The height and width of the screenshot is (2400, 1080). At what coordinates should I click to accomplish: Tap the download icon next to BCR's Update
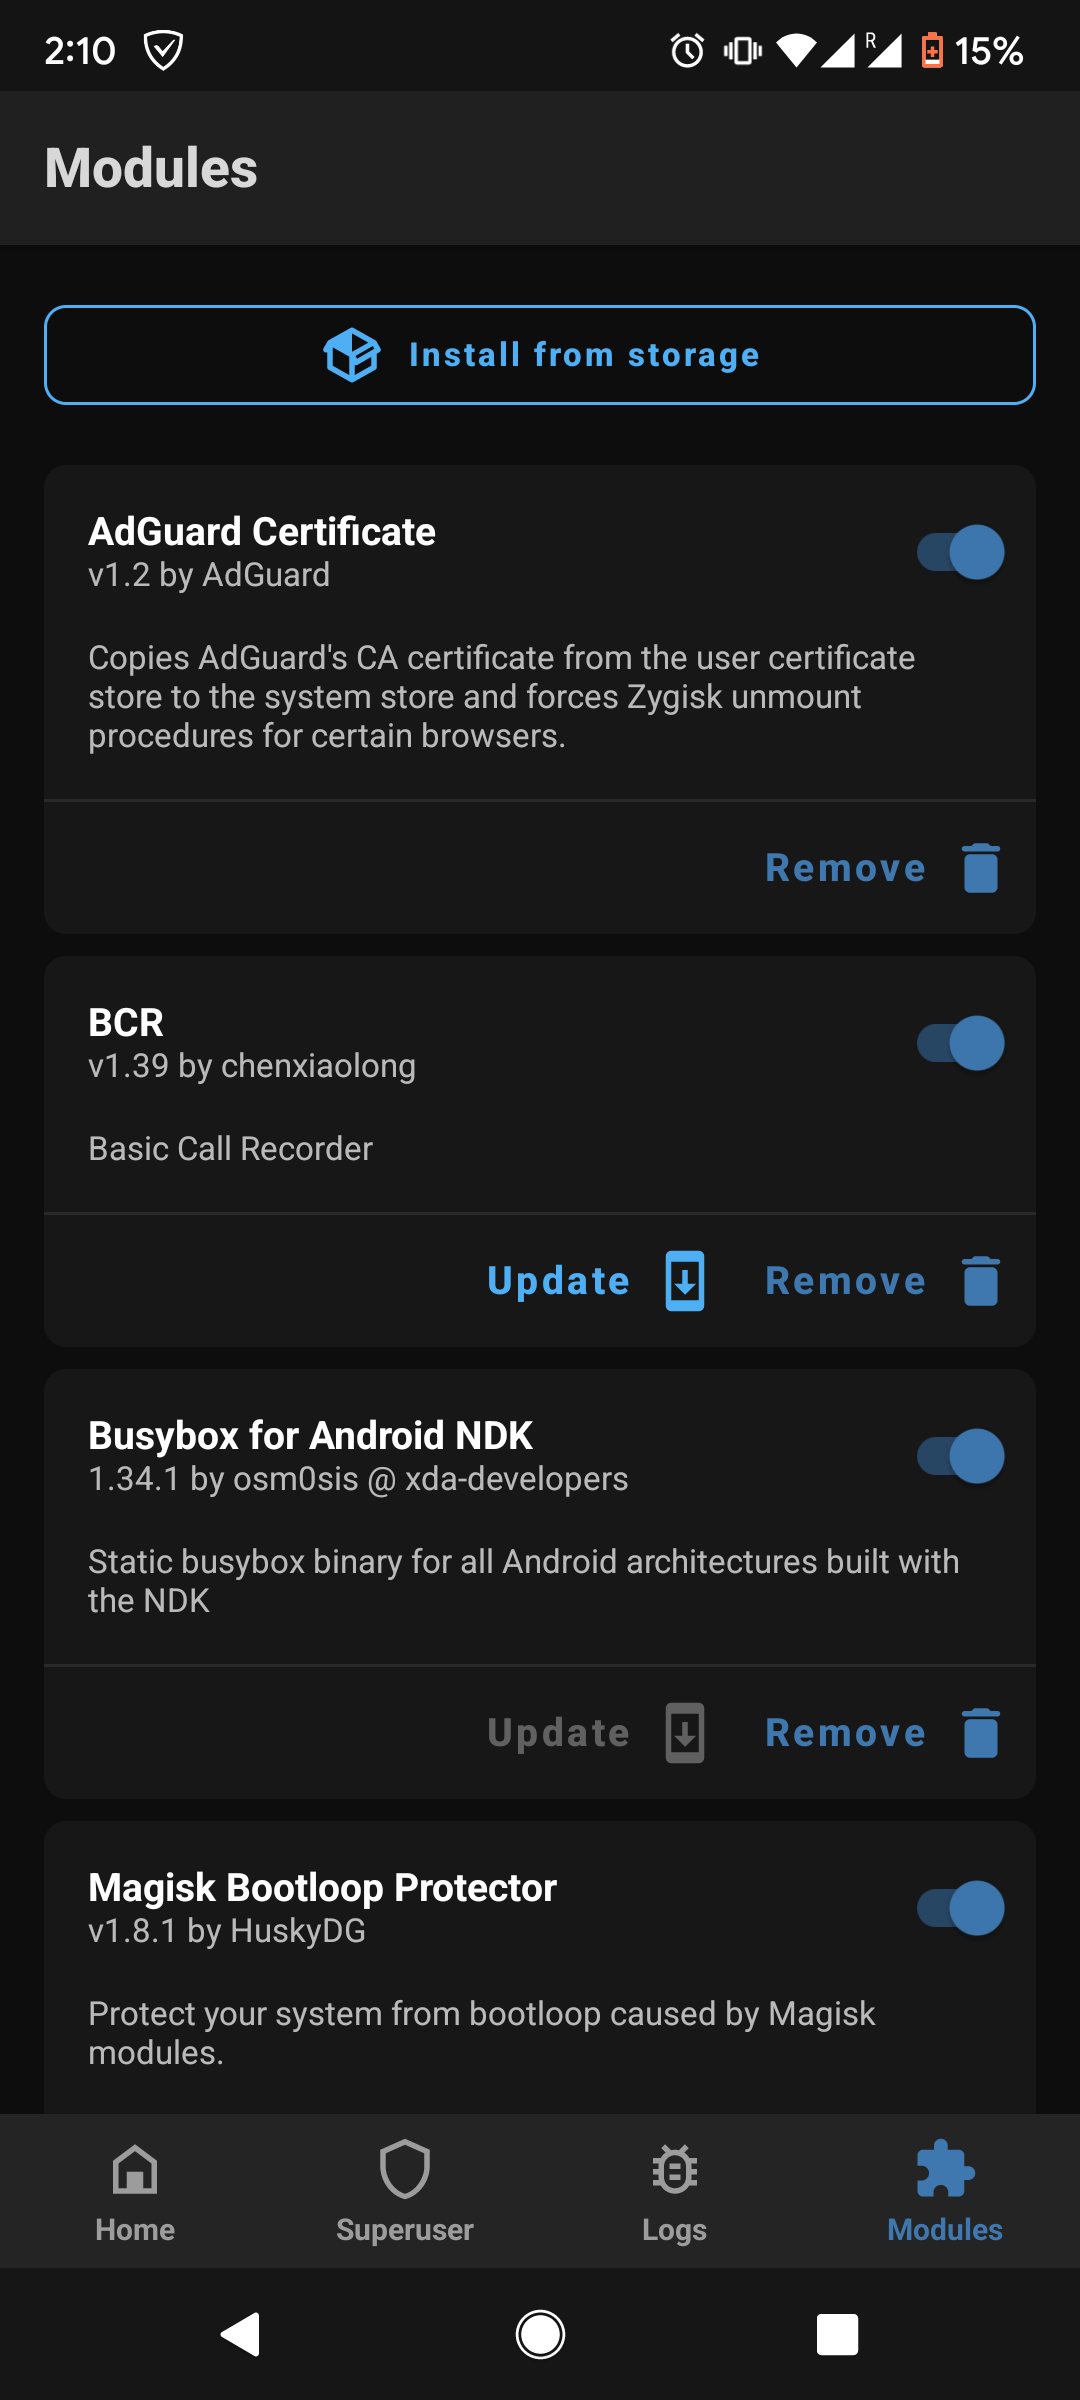click(x=684, y=1280)
